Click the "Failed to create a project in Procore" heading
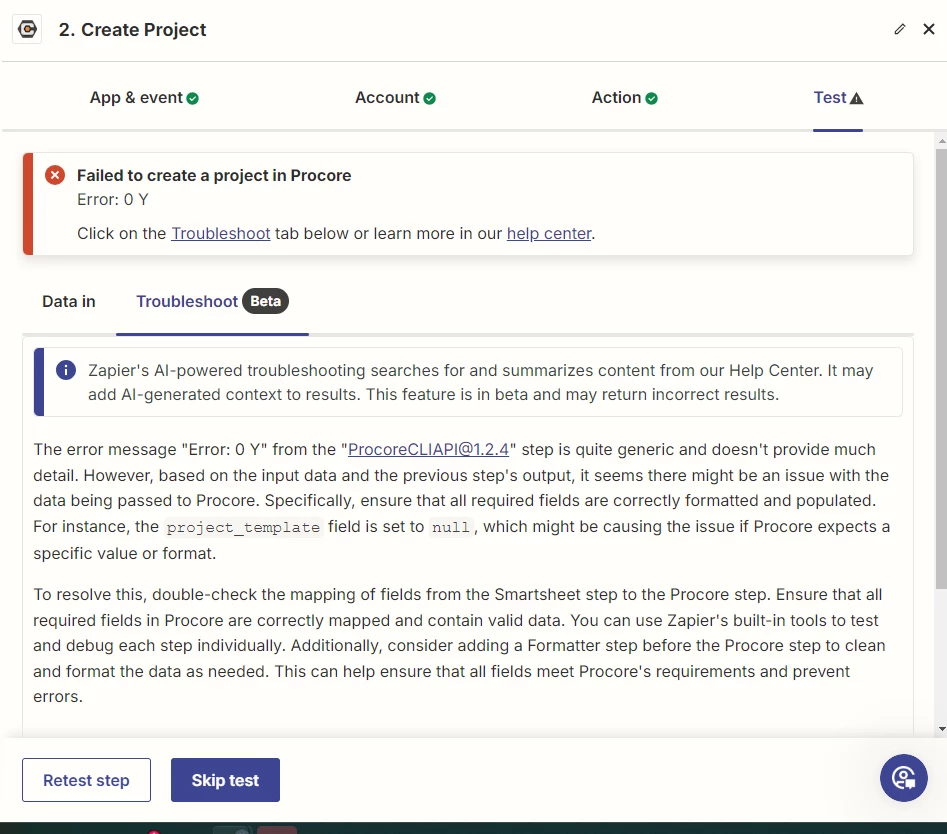 (214, 176)
